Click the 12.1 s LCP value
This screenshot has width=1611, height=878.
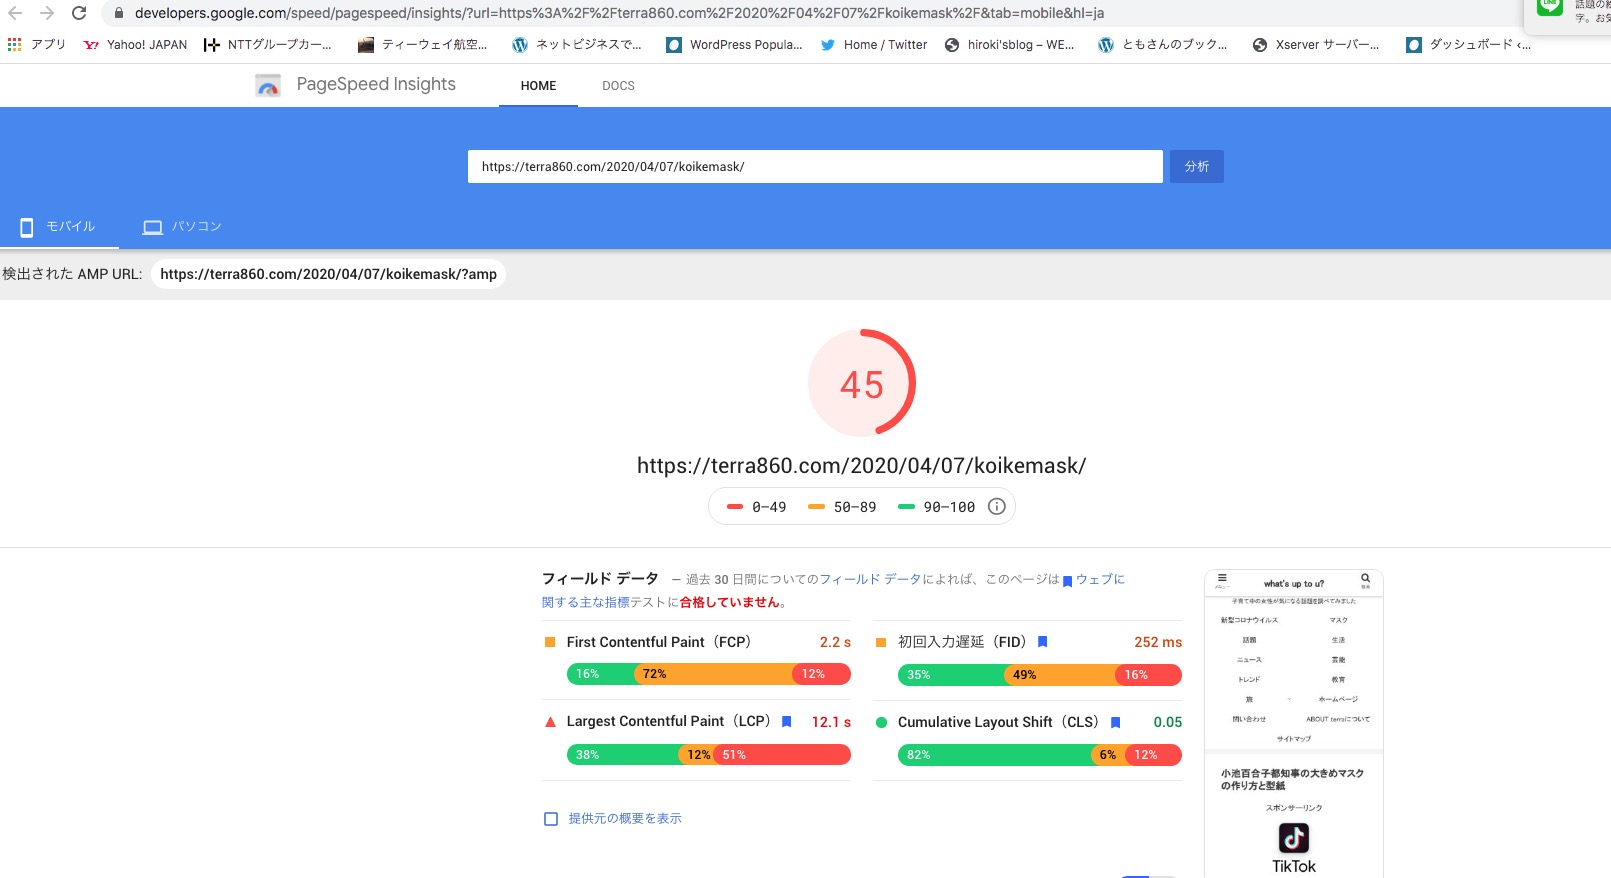(831, 722)
